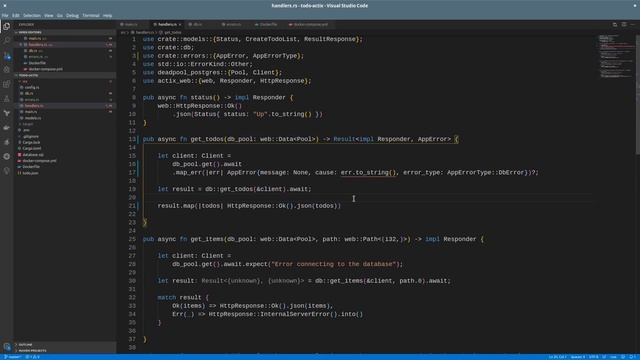Open the Debug menu
Screen dimensions: 640x360
(x=72, y=16)
